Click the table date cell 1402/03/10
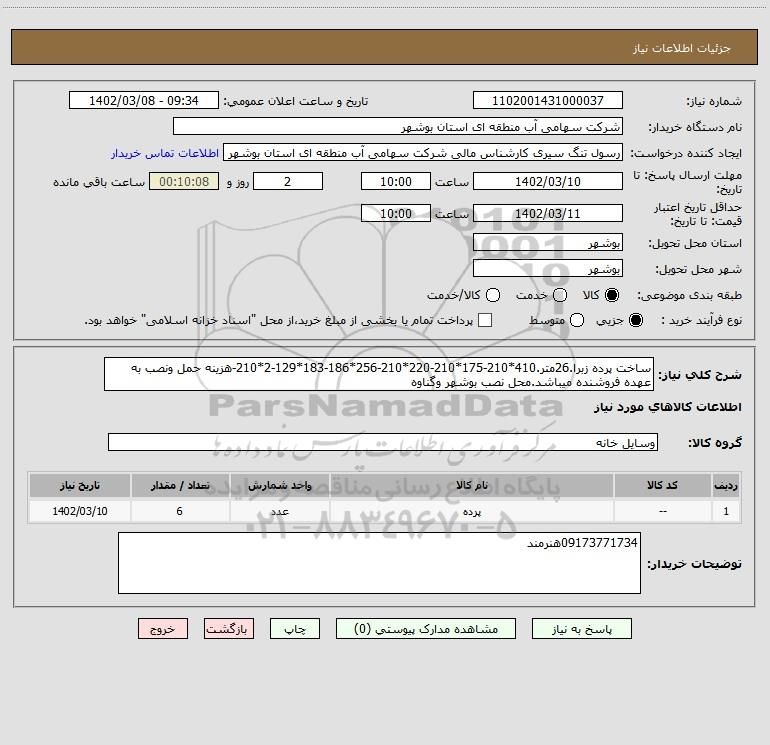The width and height of the screenshot is (770, 745). [x=80, y=511]
